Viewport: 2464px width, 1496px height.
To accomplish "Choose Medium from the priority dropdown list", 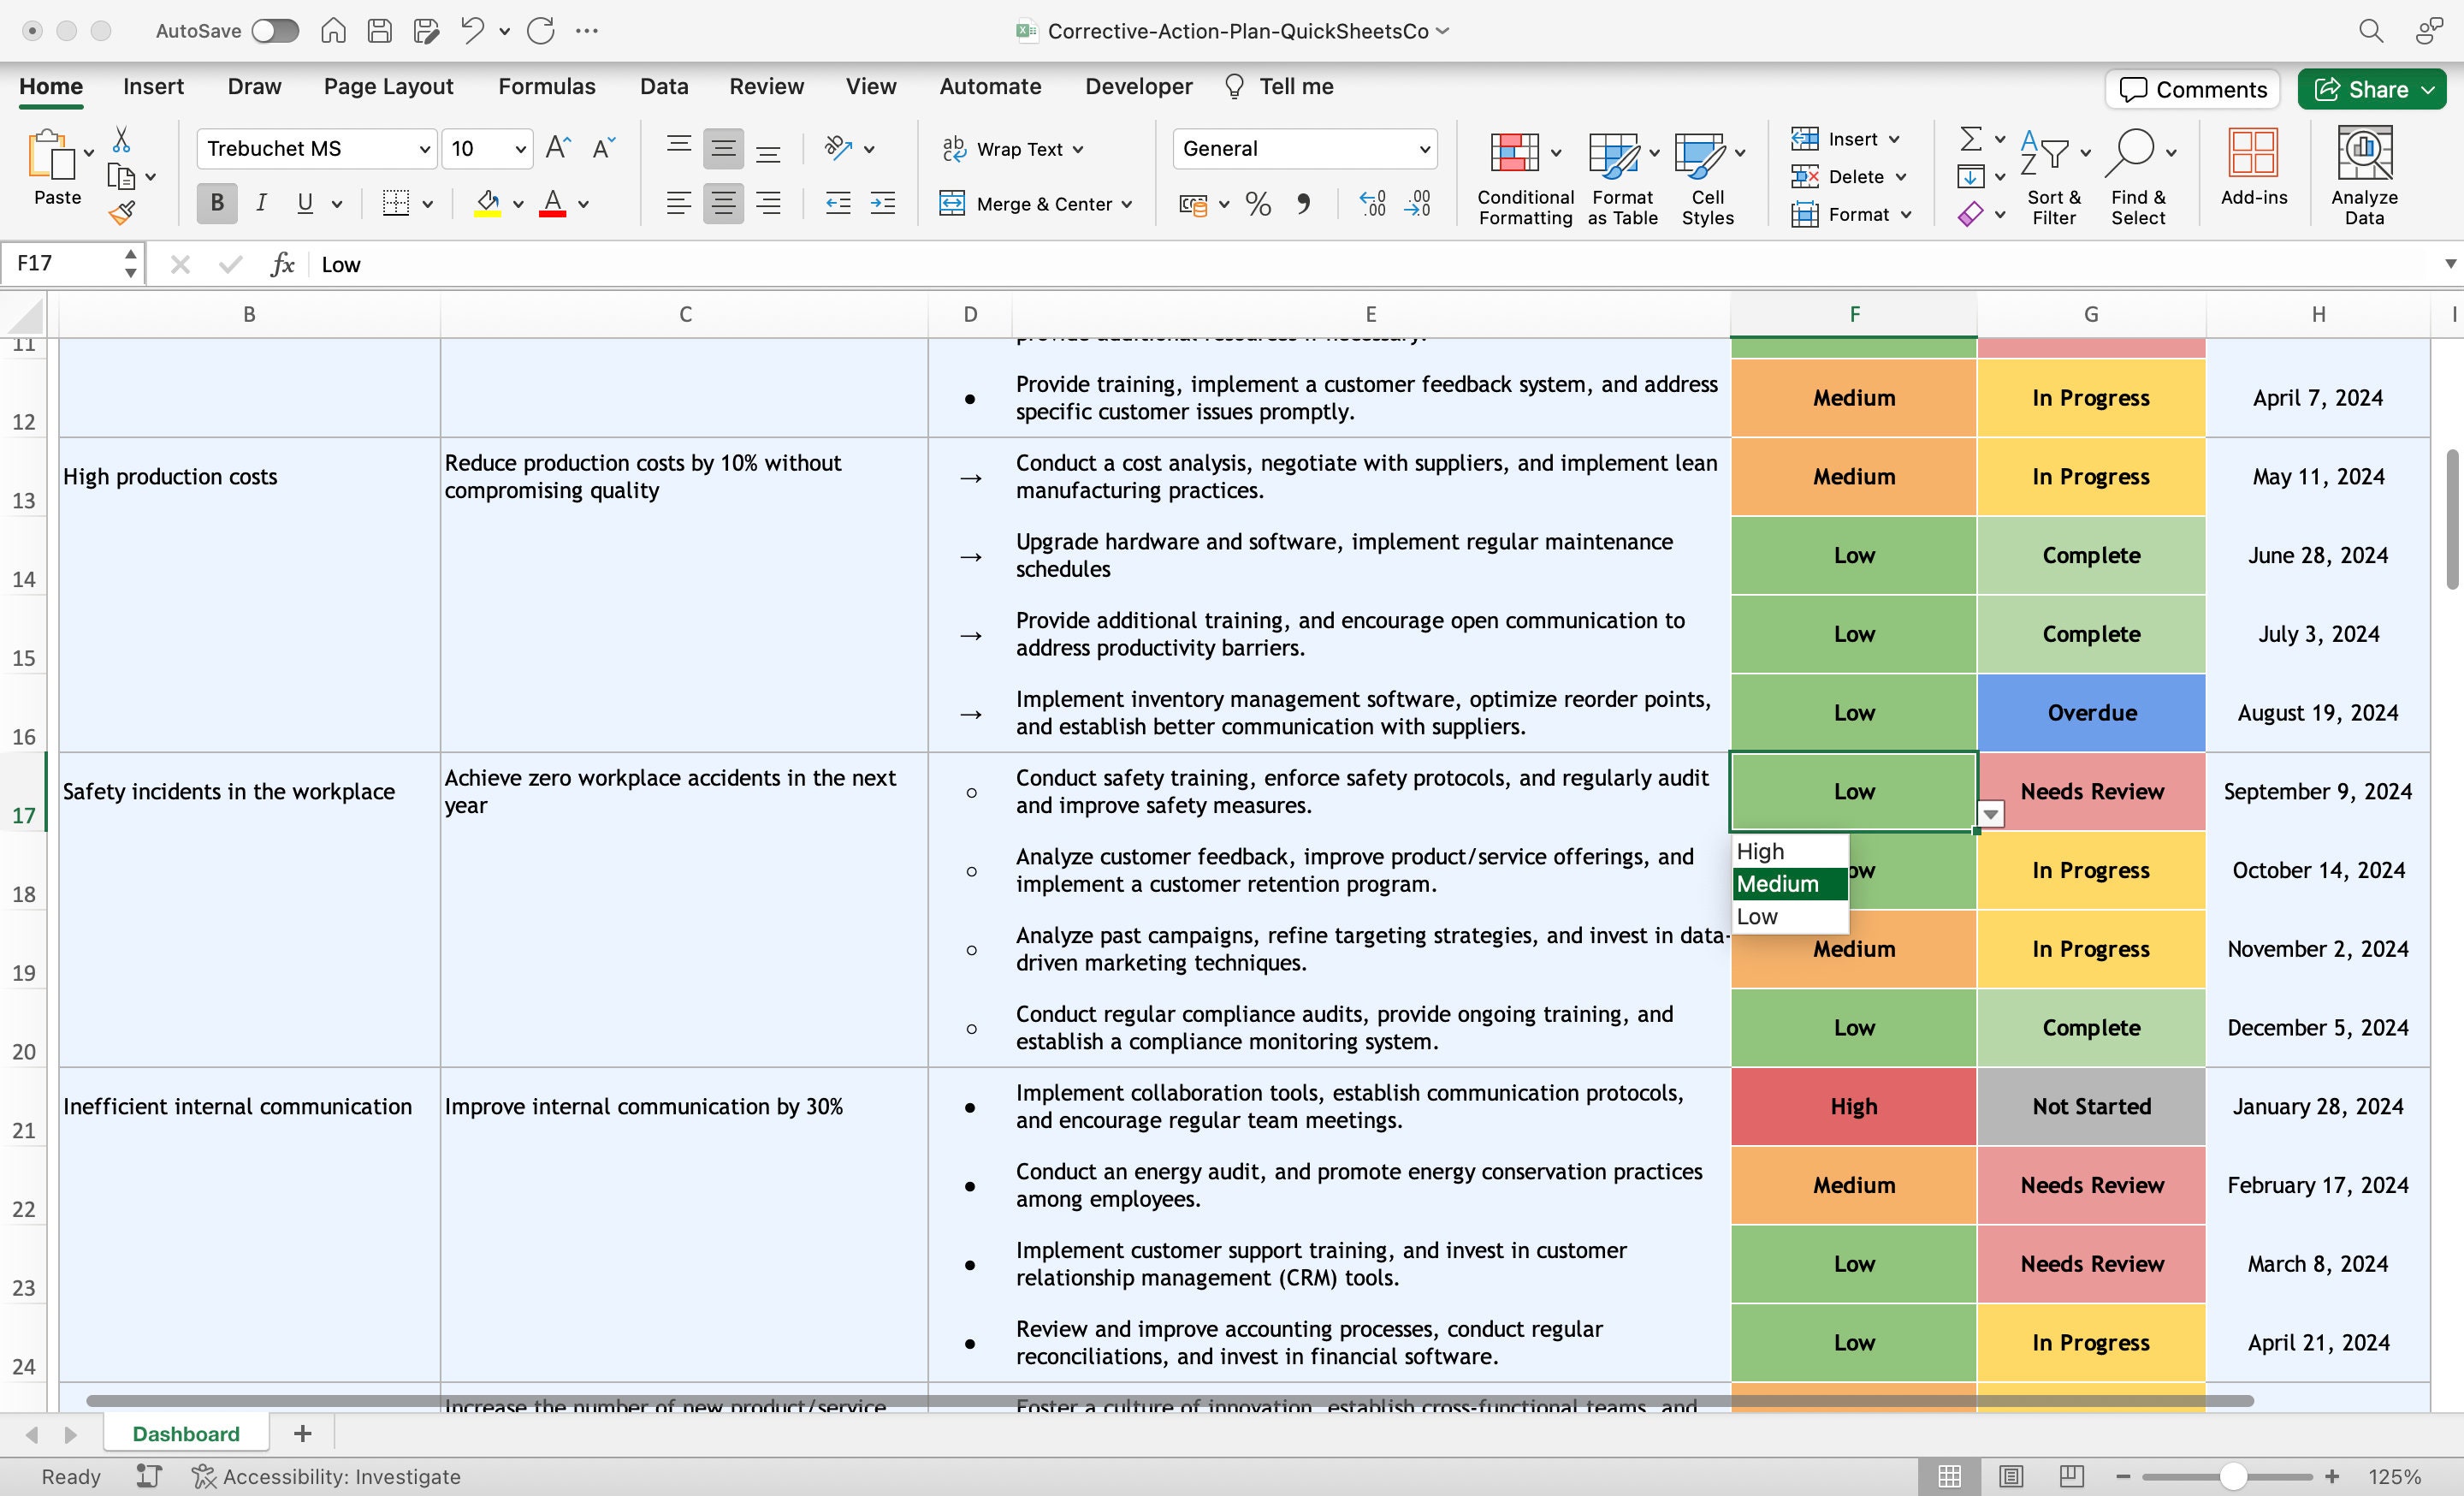I will (1790, 884).
